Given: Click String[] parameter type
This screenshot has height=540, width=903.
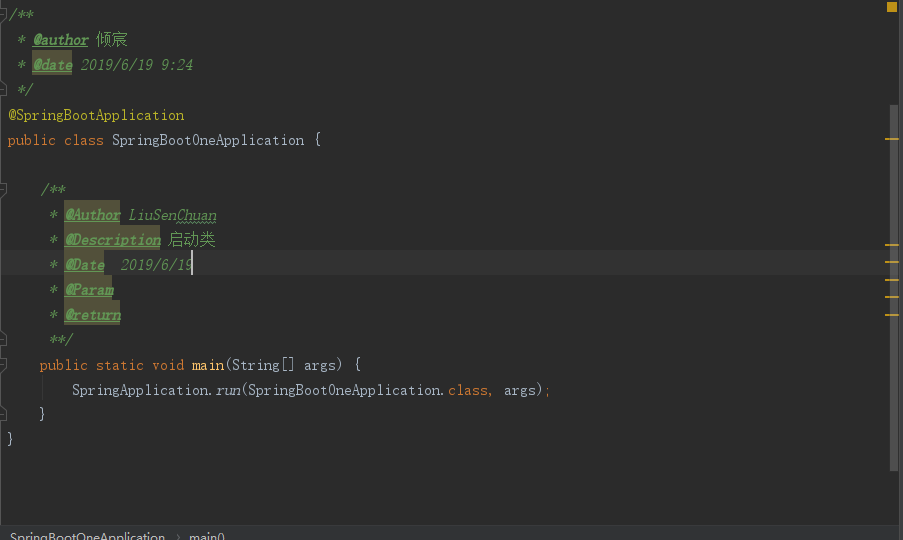Looking at the screenshot, I should tap(263, 365).
